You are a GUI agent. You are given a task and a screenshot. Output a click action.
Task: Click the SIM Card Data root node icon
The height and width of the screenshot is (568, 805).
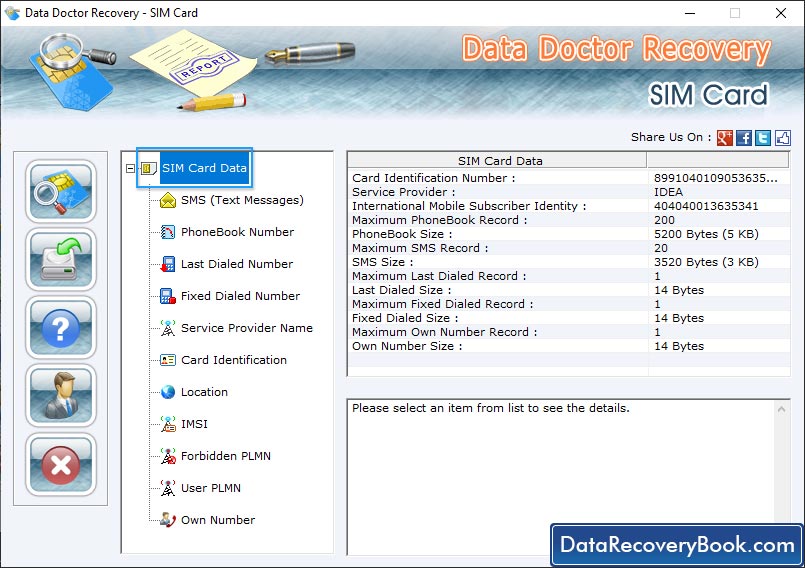point(149,168)
